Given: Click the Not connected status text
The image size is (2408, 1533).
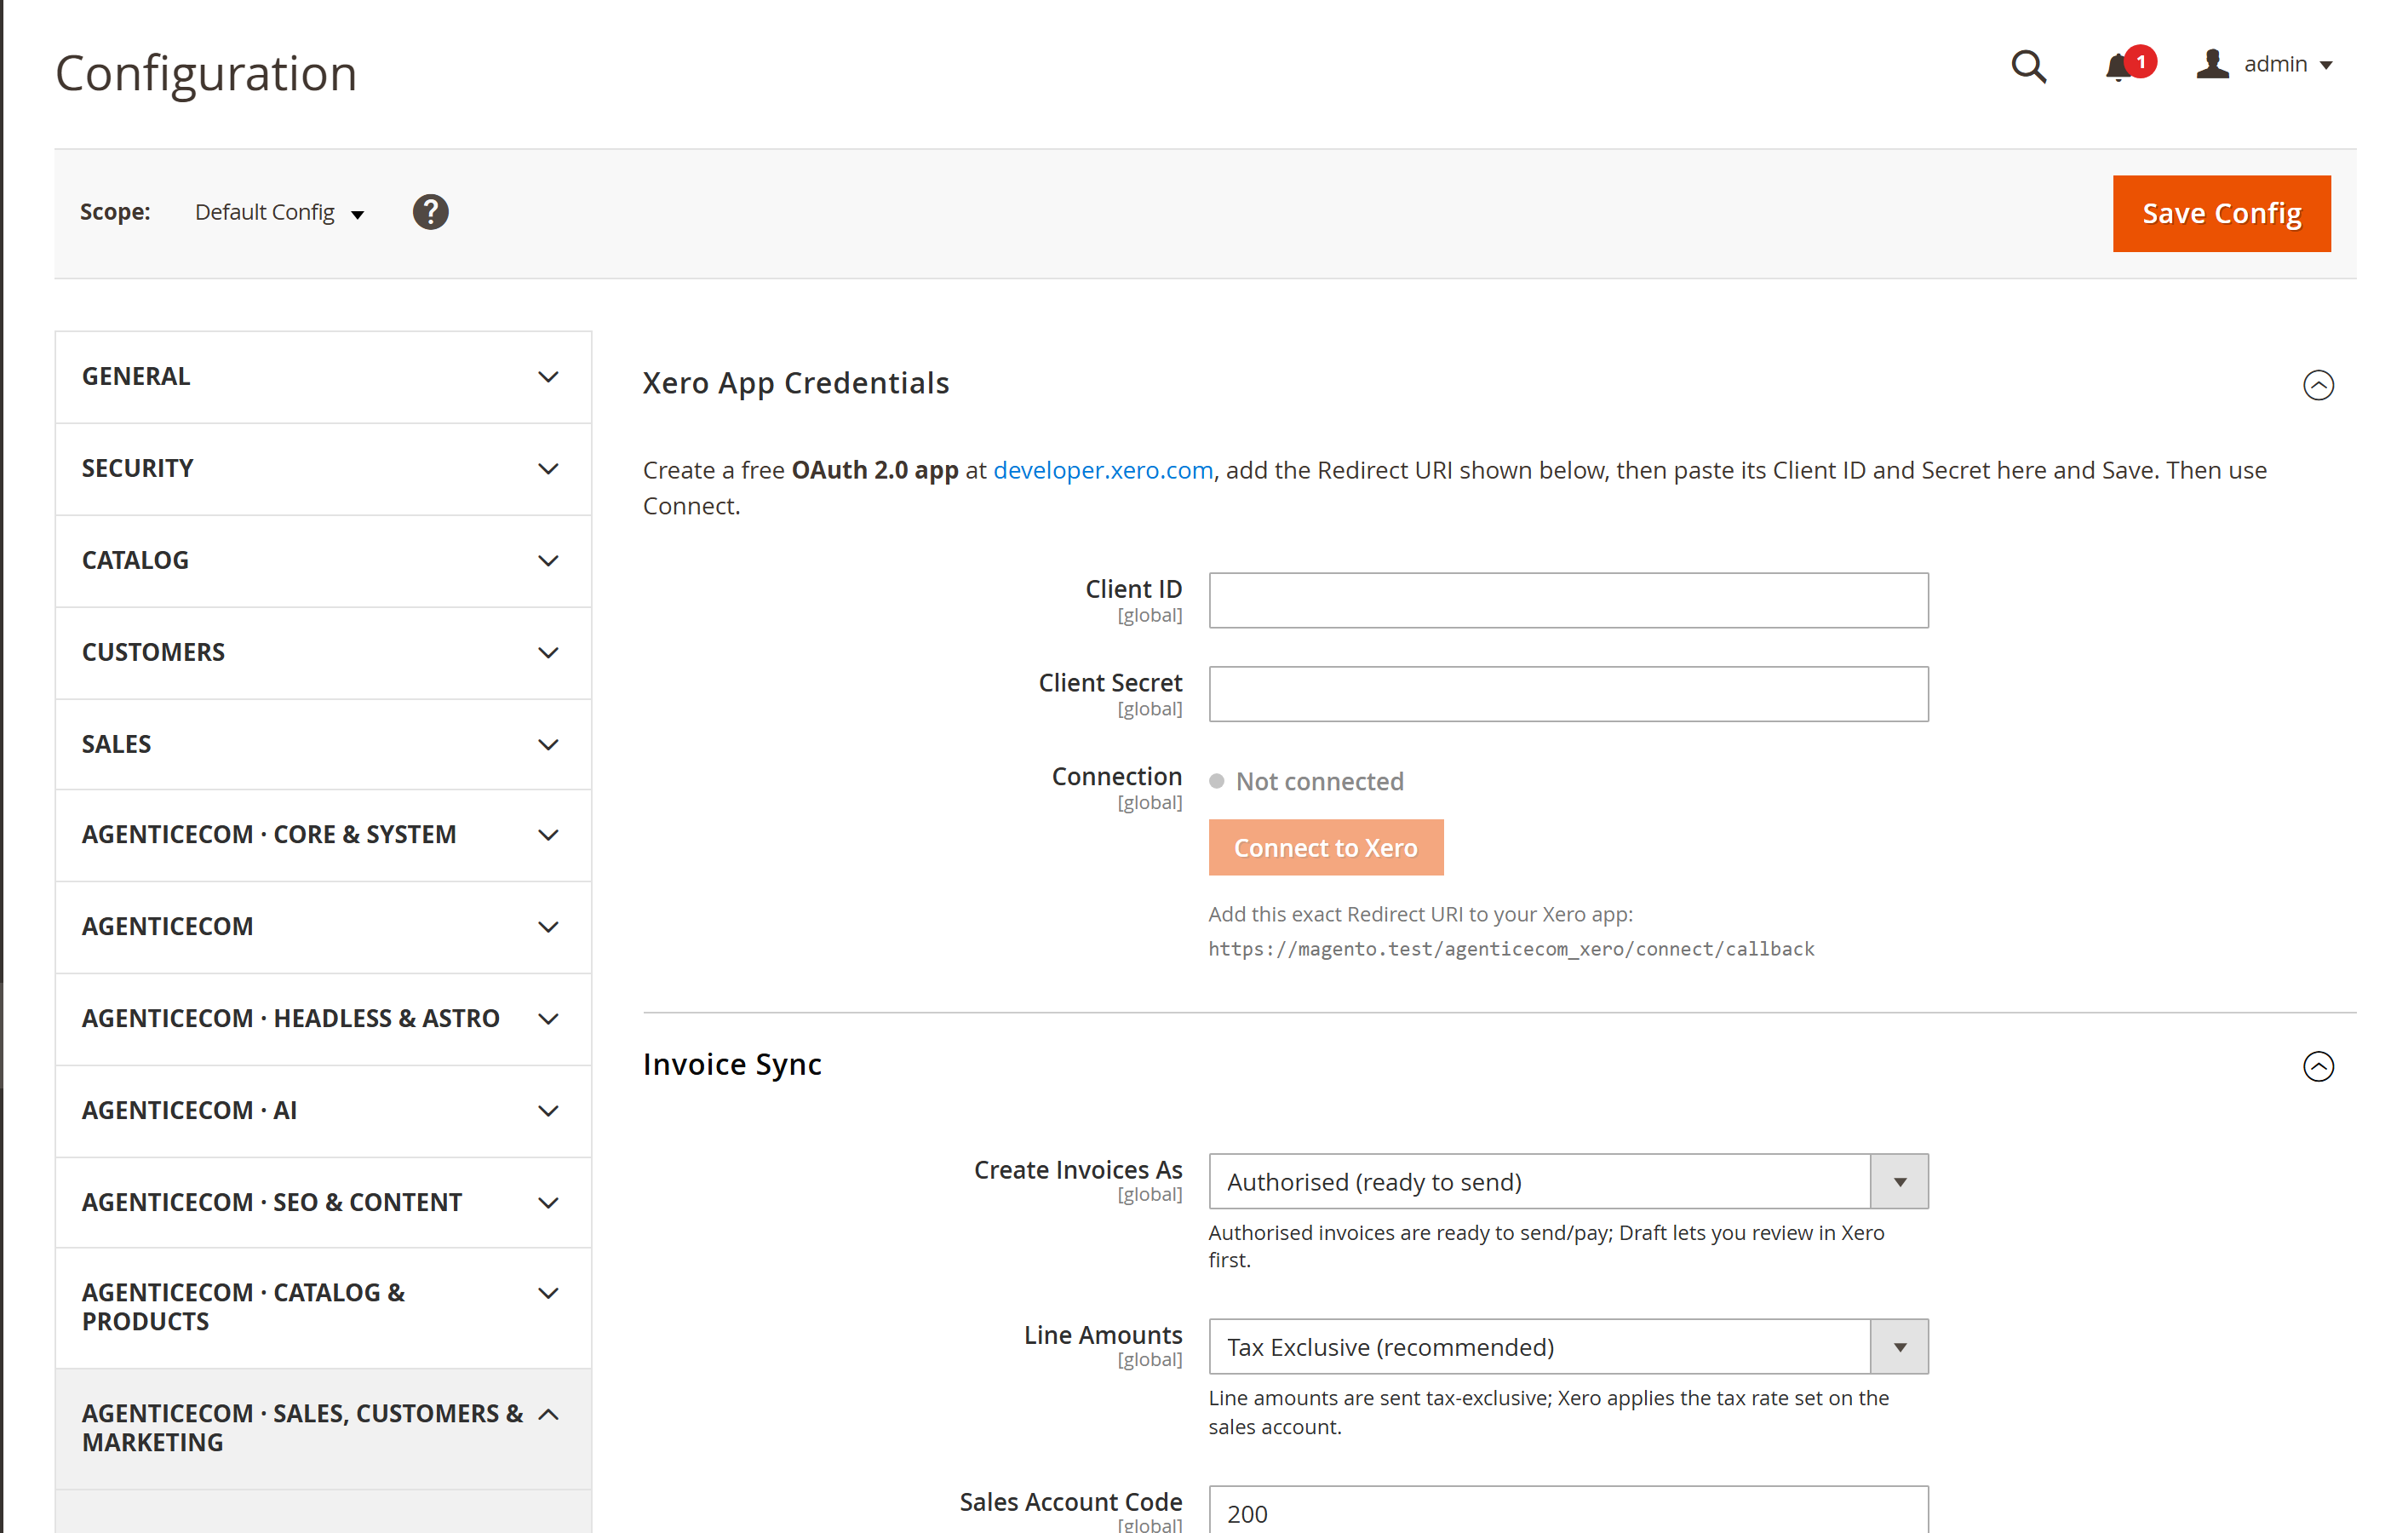Looking at the screenshot, I should [x=1319, y=781].
